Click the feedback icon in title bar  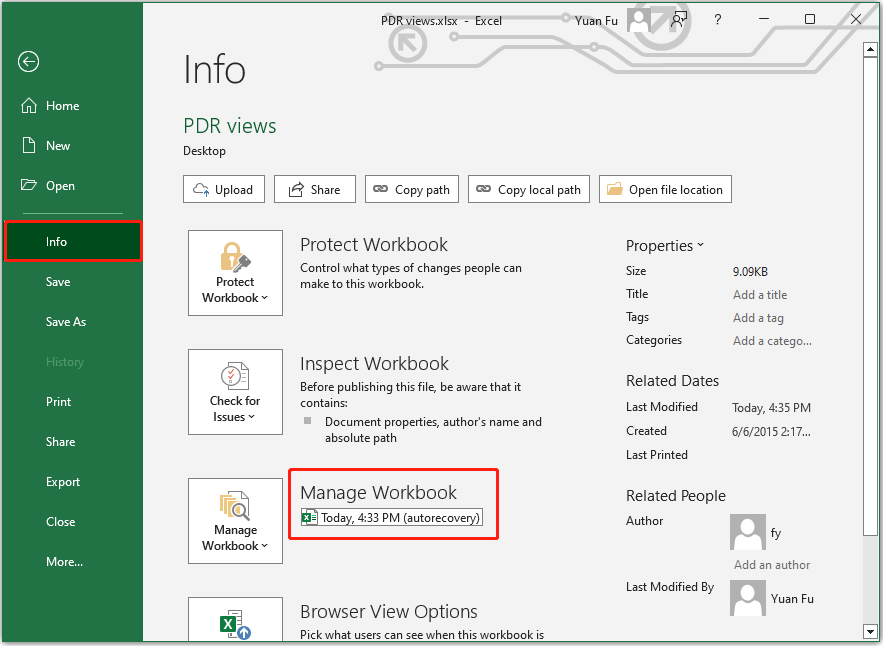679,20
